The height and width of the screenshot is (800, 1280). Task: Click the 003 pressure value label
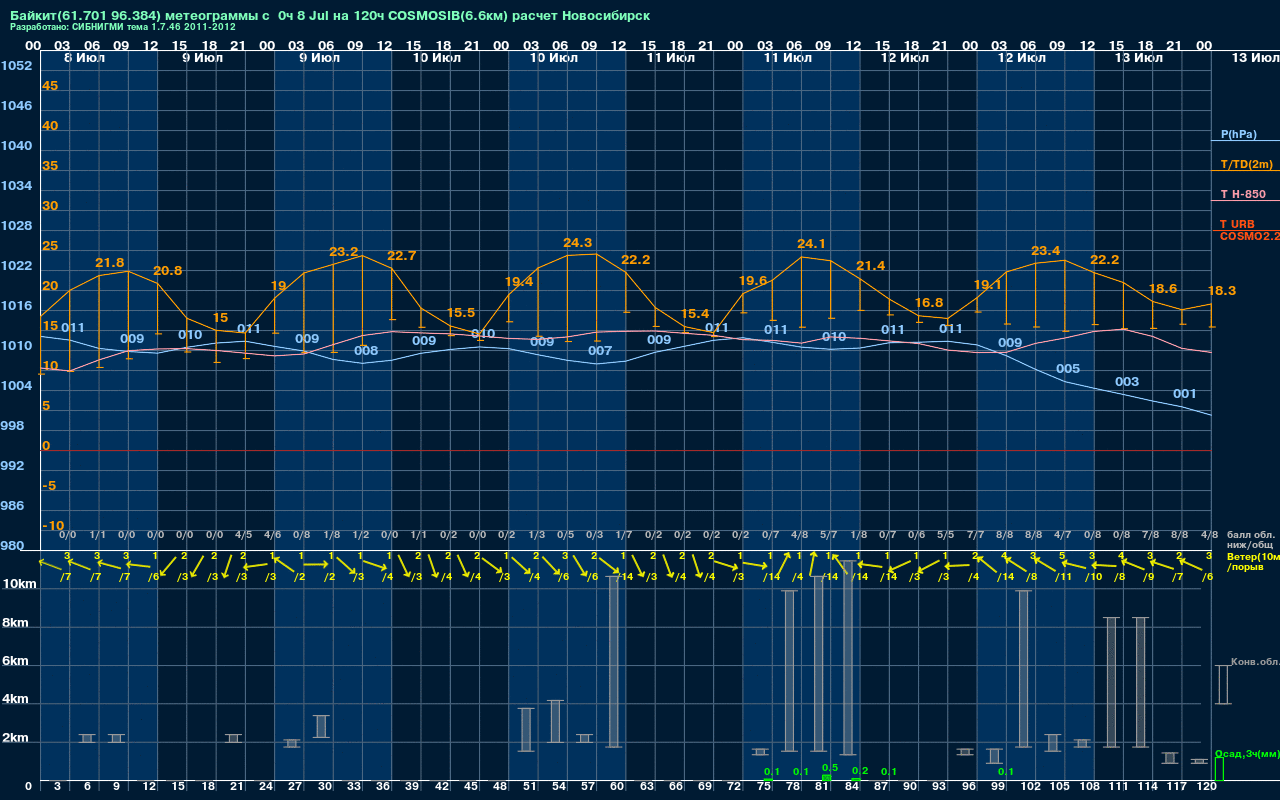1127,382
